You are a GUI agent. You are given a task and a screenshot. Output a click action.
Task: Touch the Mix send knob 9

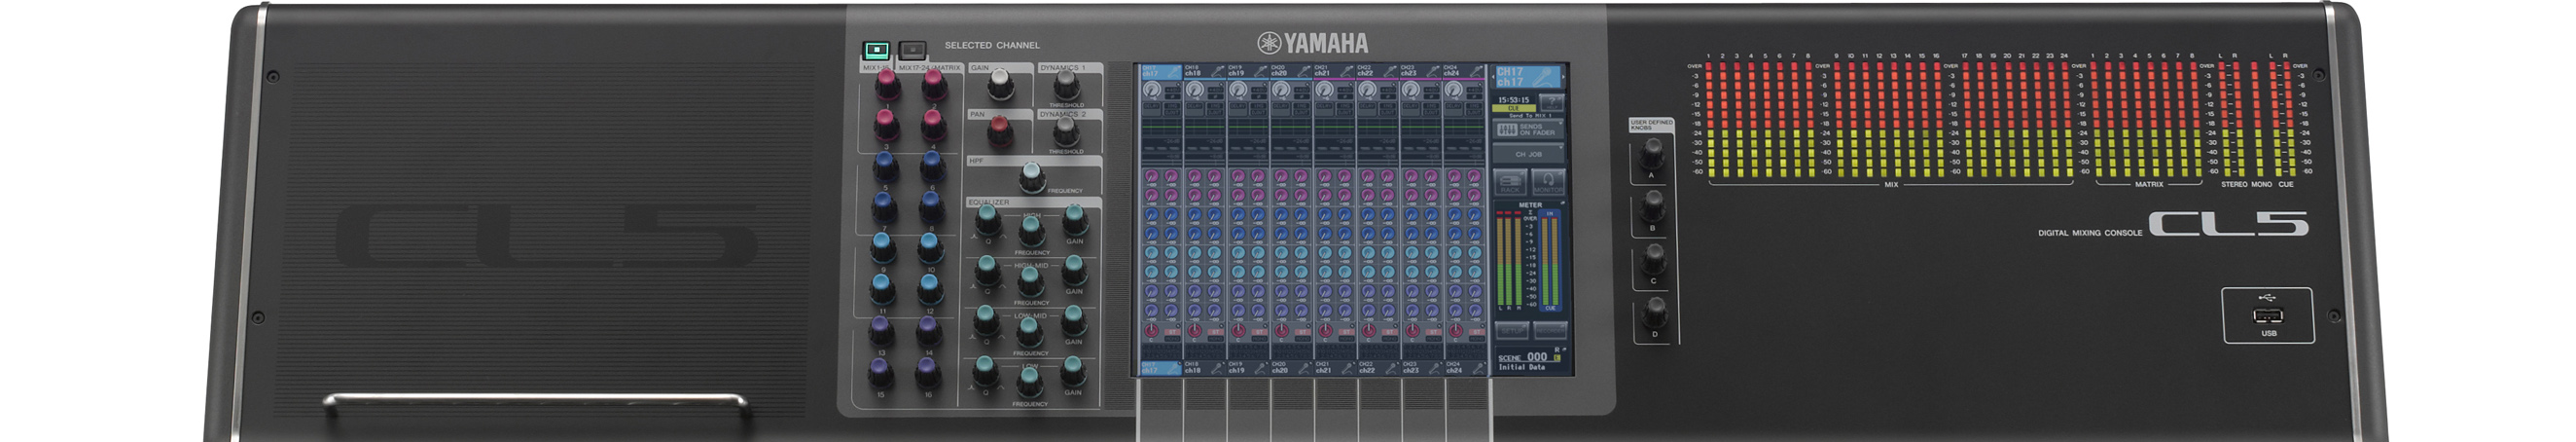[883, 247]
